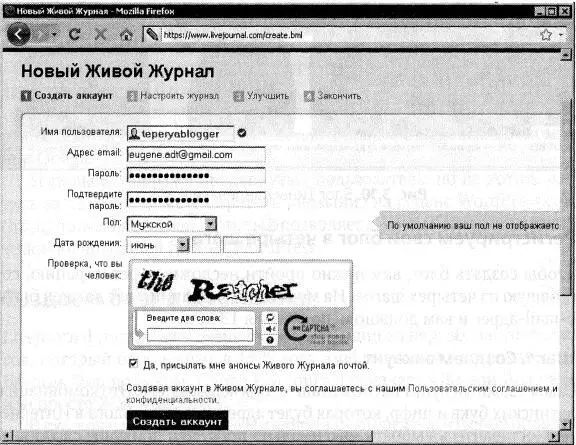Open CAPTCHA help question mark icon
The image size is (576, 445).
tap(270, 340)
